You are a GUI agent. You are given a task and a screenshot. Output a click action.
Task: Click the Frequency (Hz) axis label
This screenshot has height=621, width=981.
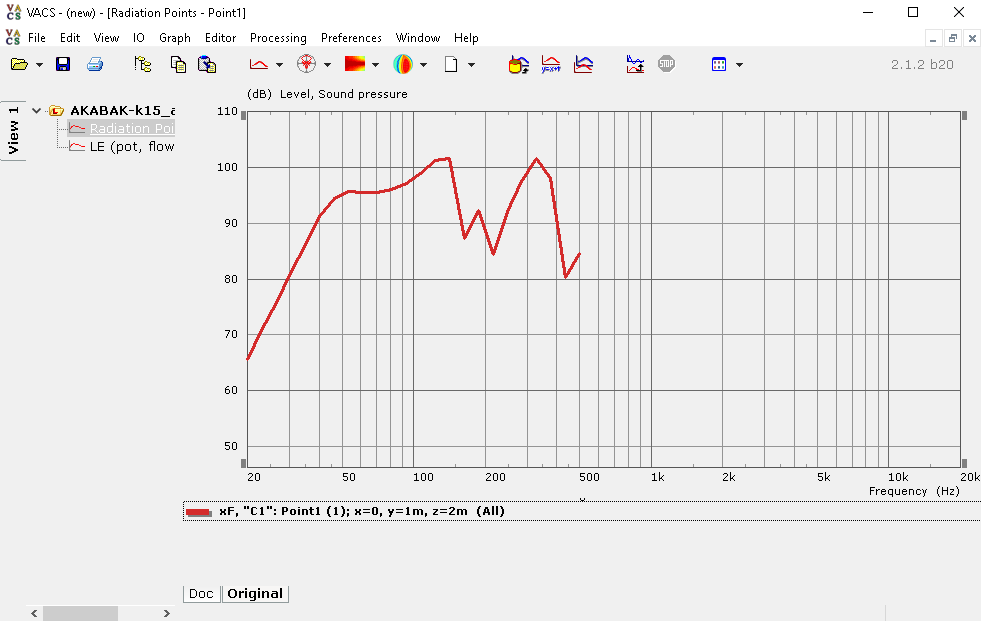914,492
